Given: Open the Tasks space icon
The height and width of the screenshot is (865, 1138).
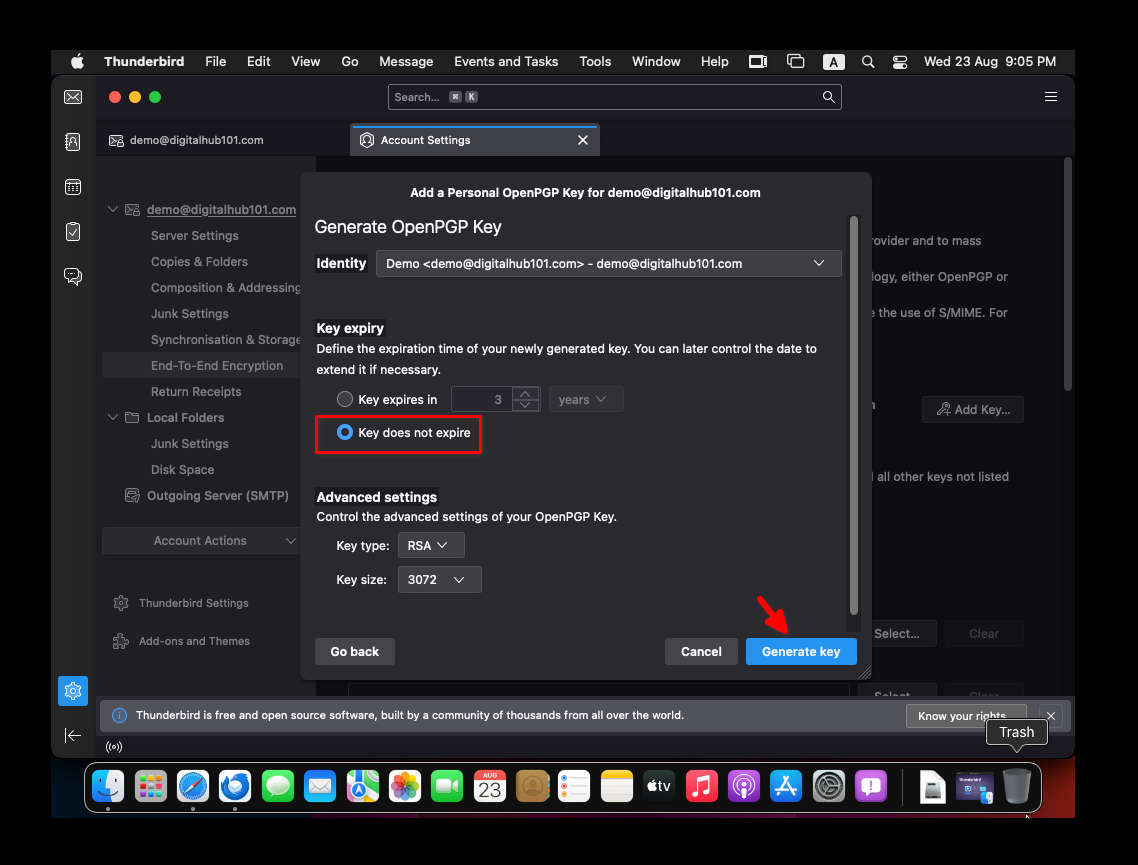Looking at the screenshot, I should click(x=73, y=231).
